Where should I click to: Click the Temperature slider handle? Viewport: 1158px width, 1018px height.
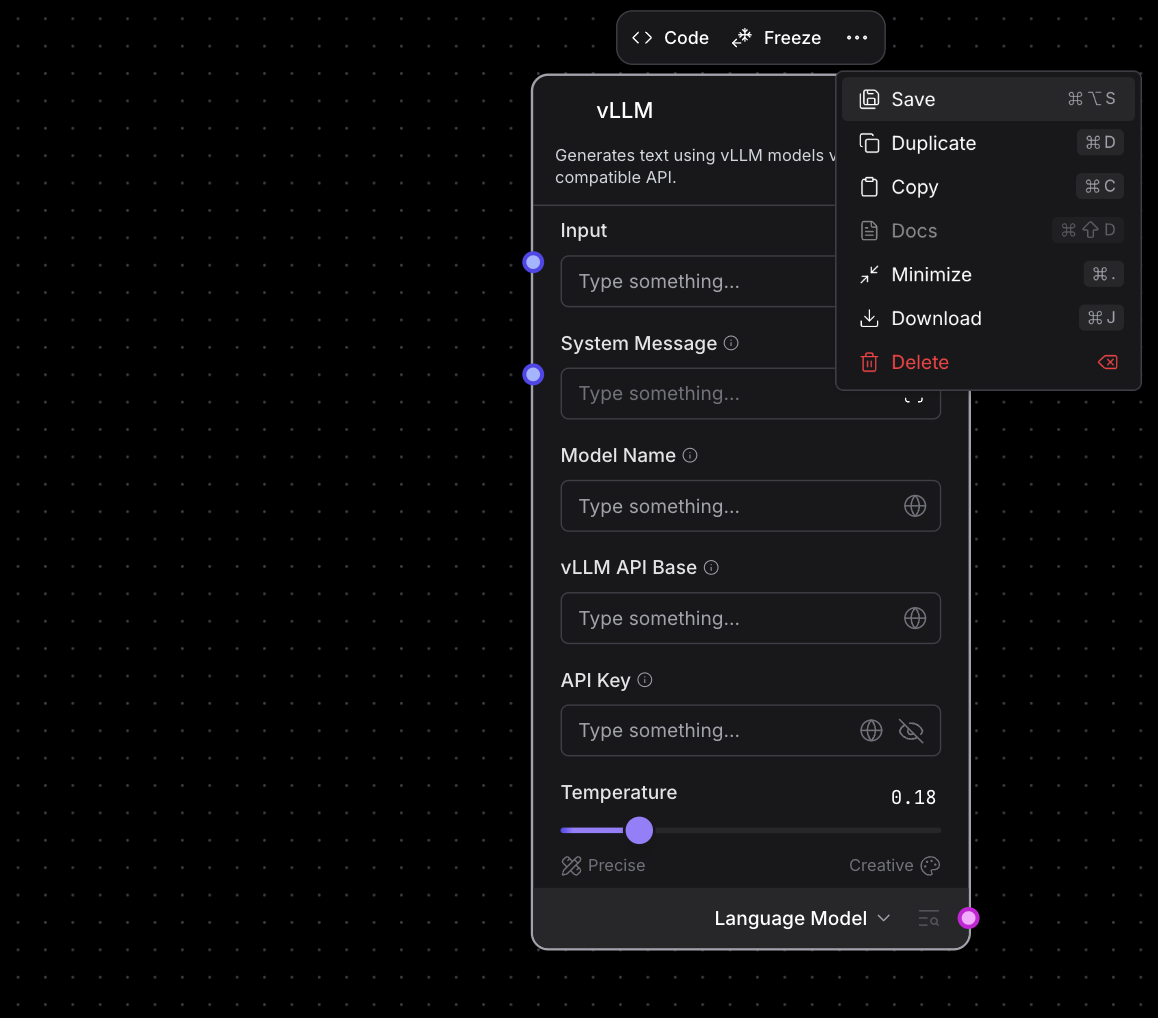tap(639, 830)
